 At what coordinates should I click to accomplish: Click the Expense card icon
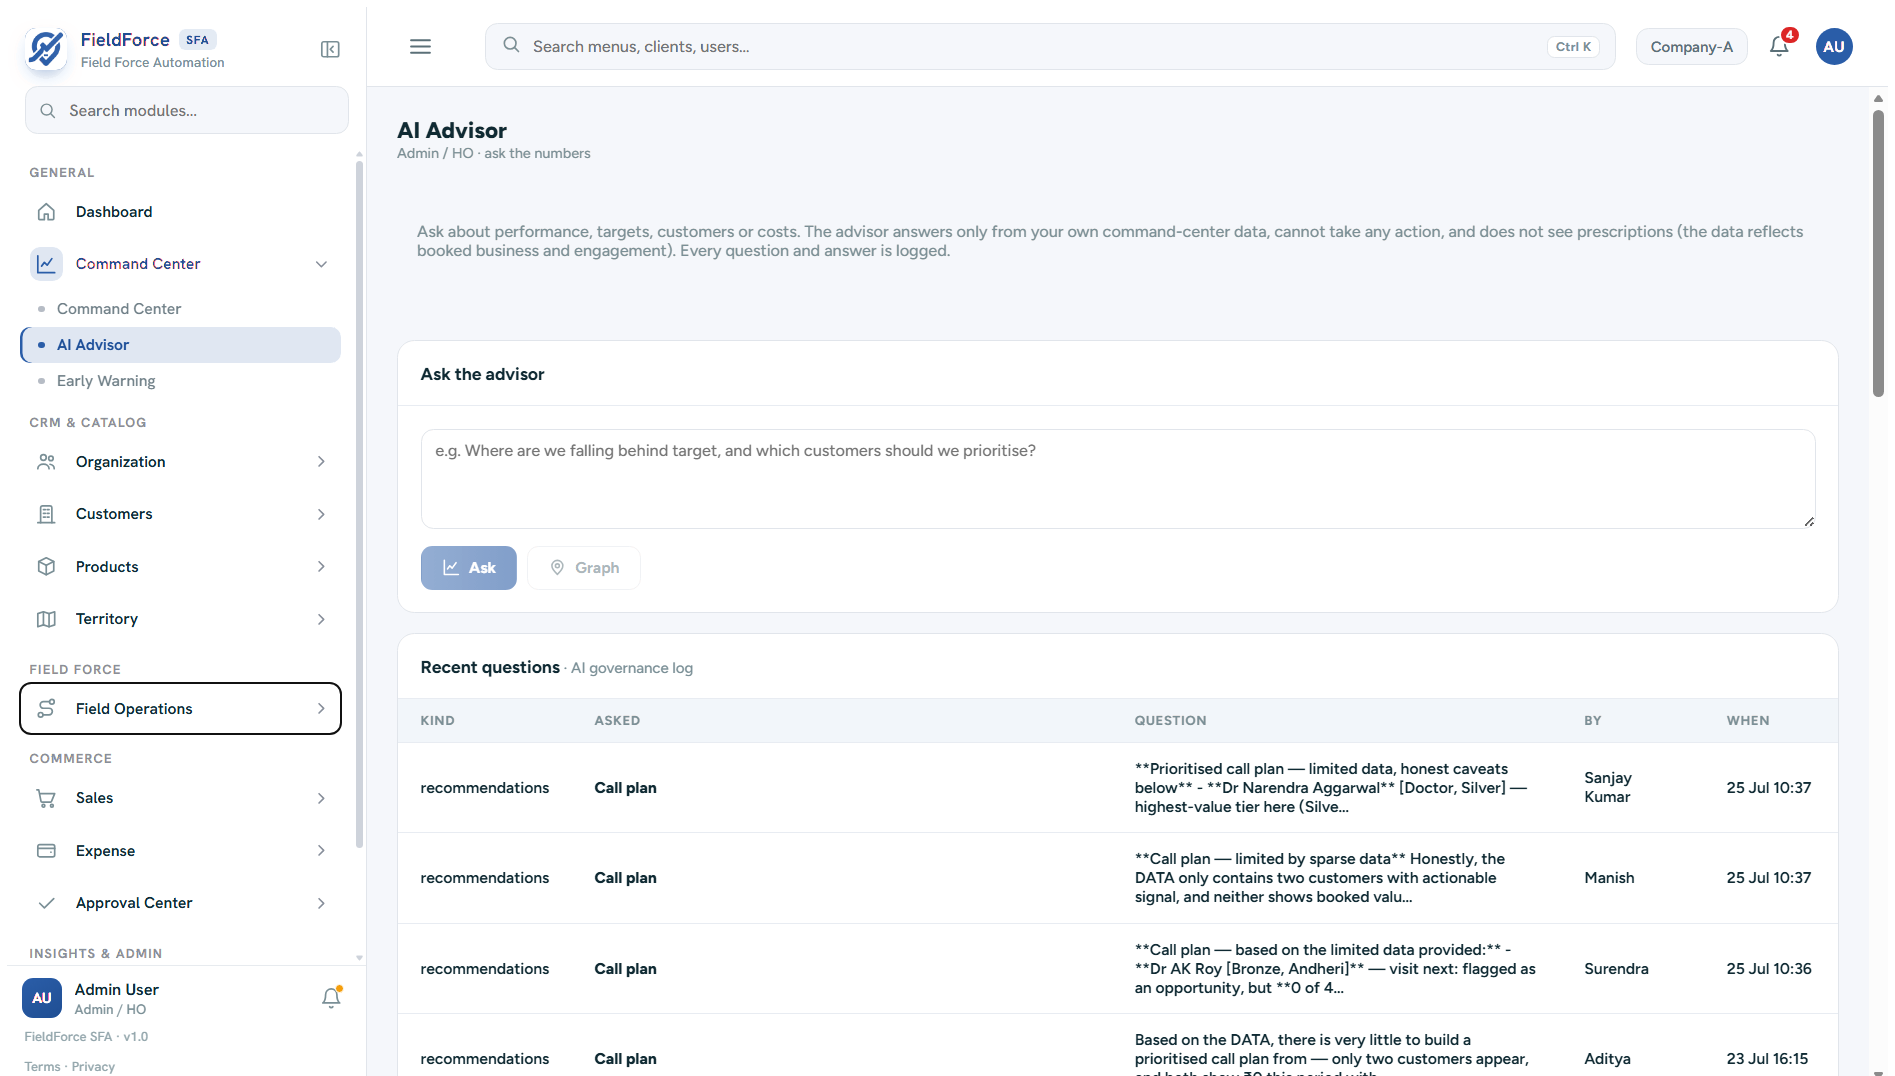pos(46,851)
